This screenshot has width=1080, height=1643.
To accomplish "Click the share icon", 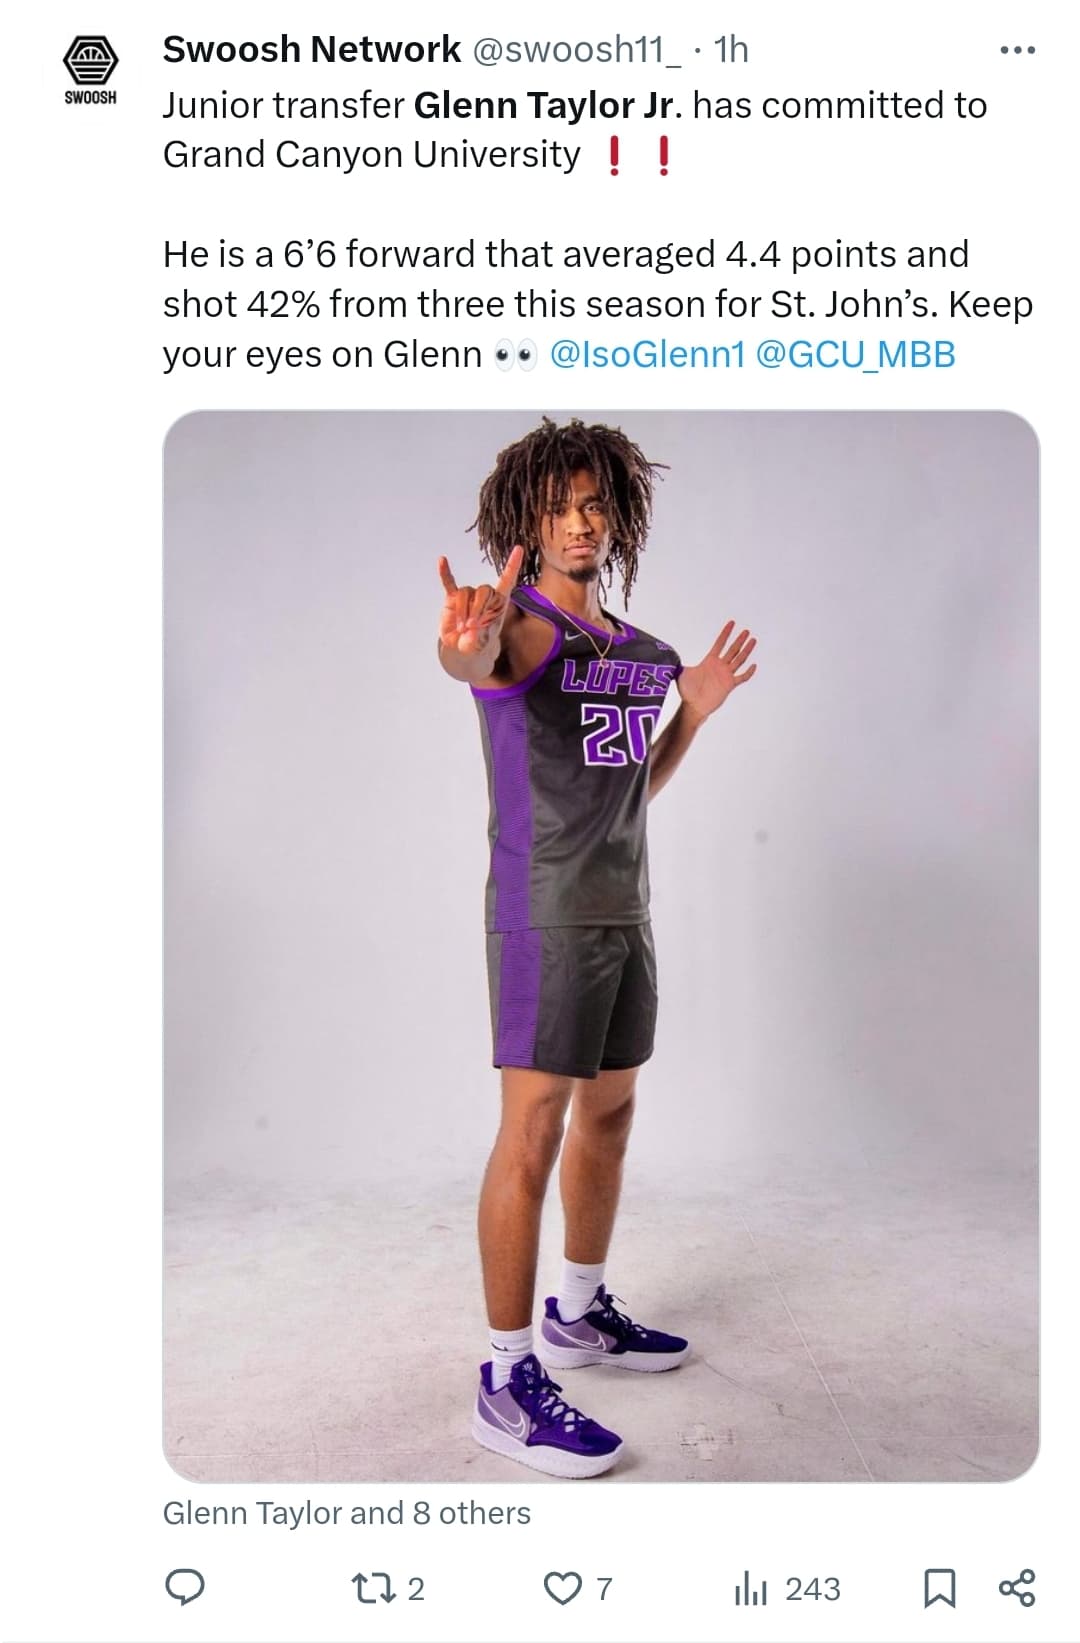I will coord(1017,1588).
